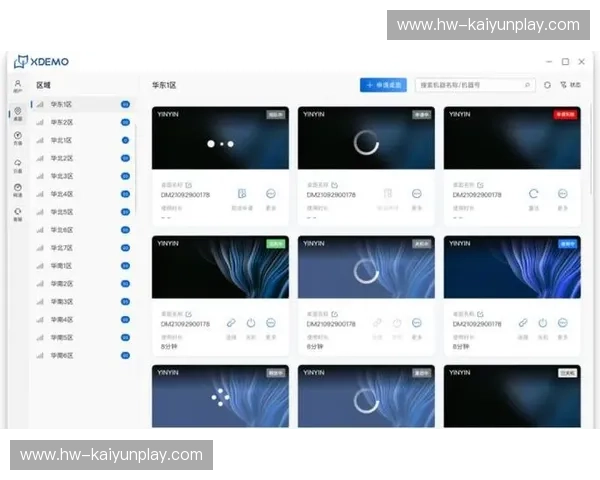600x480 pixels.
Task: Open the thumbnail with blue status badge
Action: 512,267
